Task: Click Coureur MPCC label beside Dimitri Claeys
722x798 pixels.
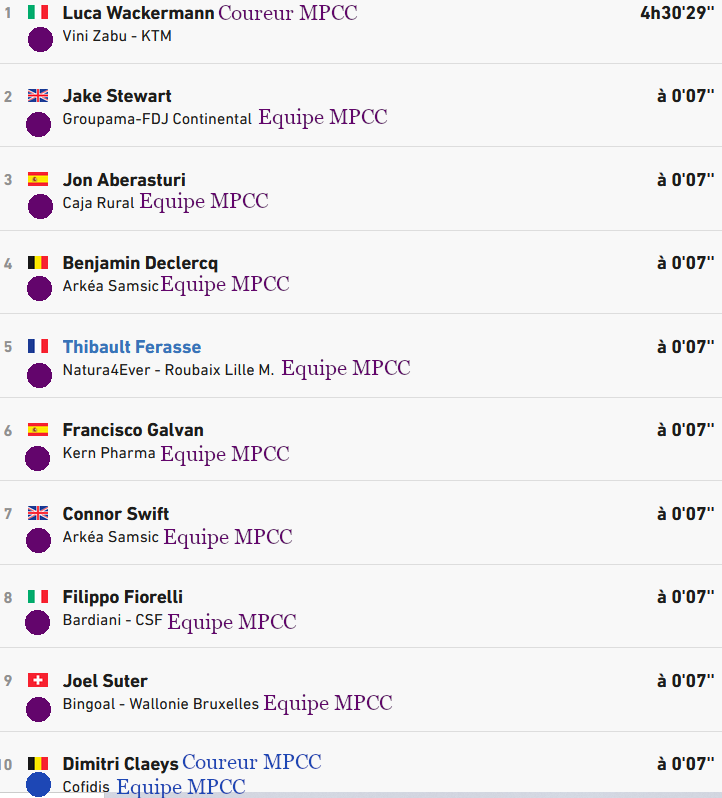Action: 252,763
